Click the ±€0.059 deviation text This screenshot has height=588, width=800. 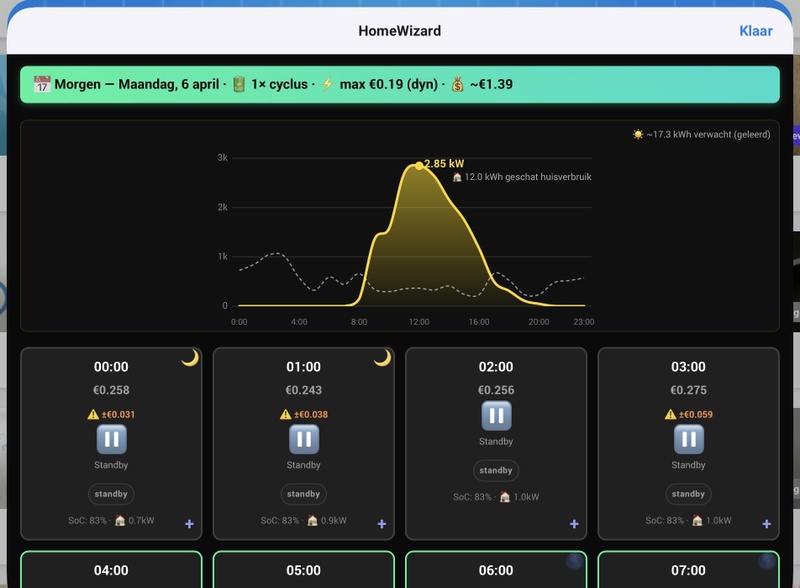click(x=695, y=414)
